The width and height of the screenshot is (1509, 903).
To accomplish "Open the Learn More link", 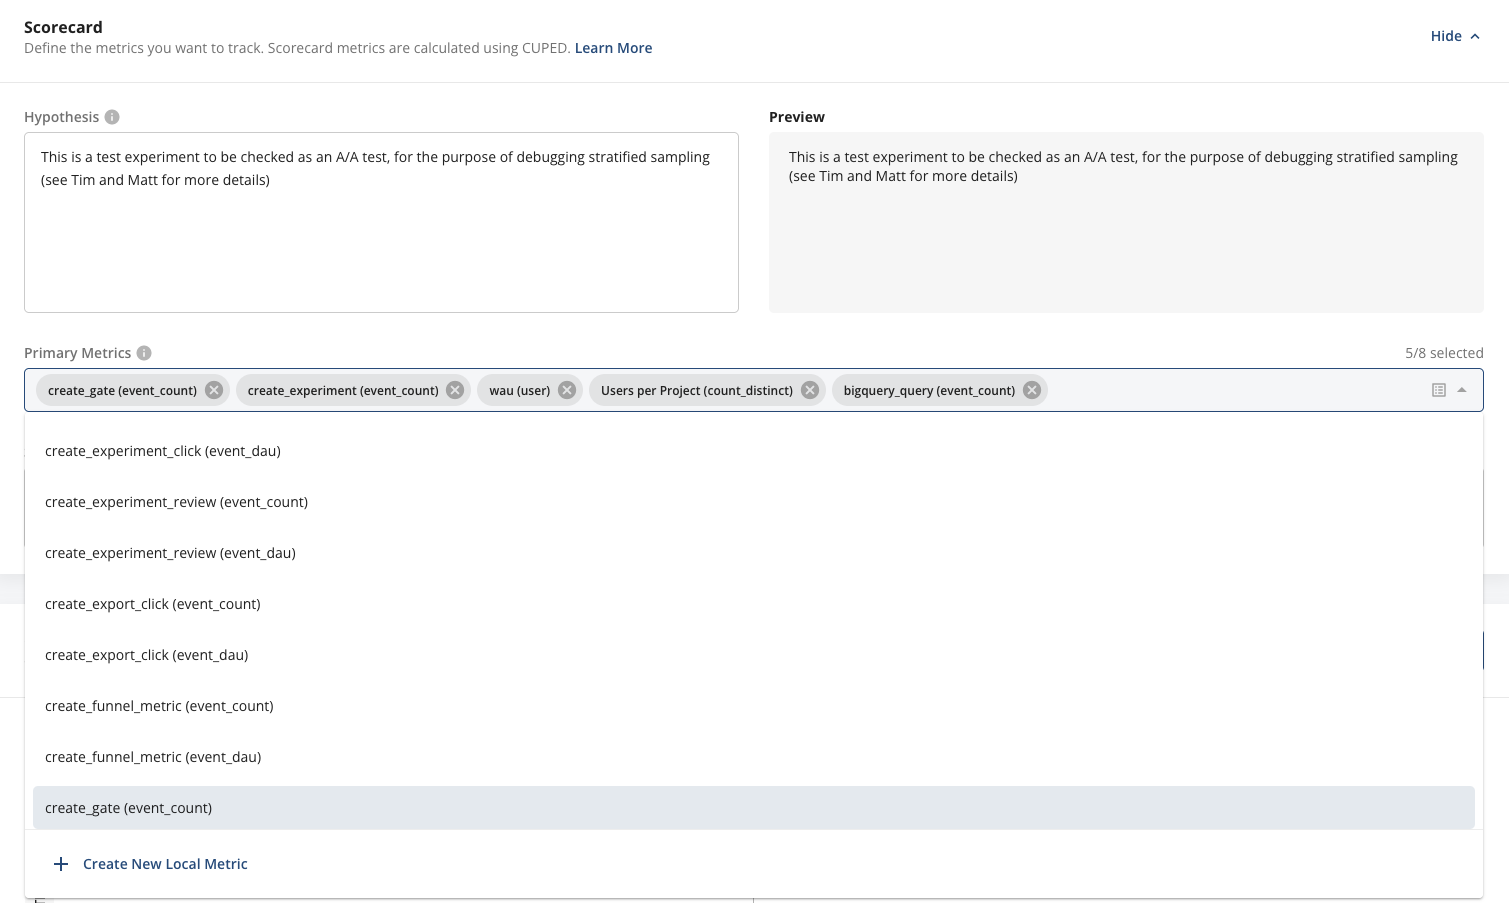I will coord(613,47).
